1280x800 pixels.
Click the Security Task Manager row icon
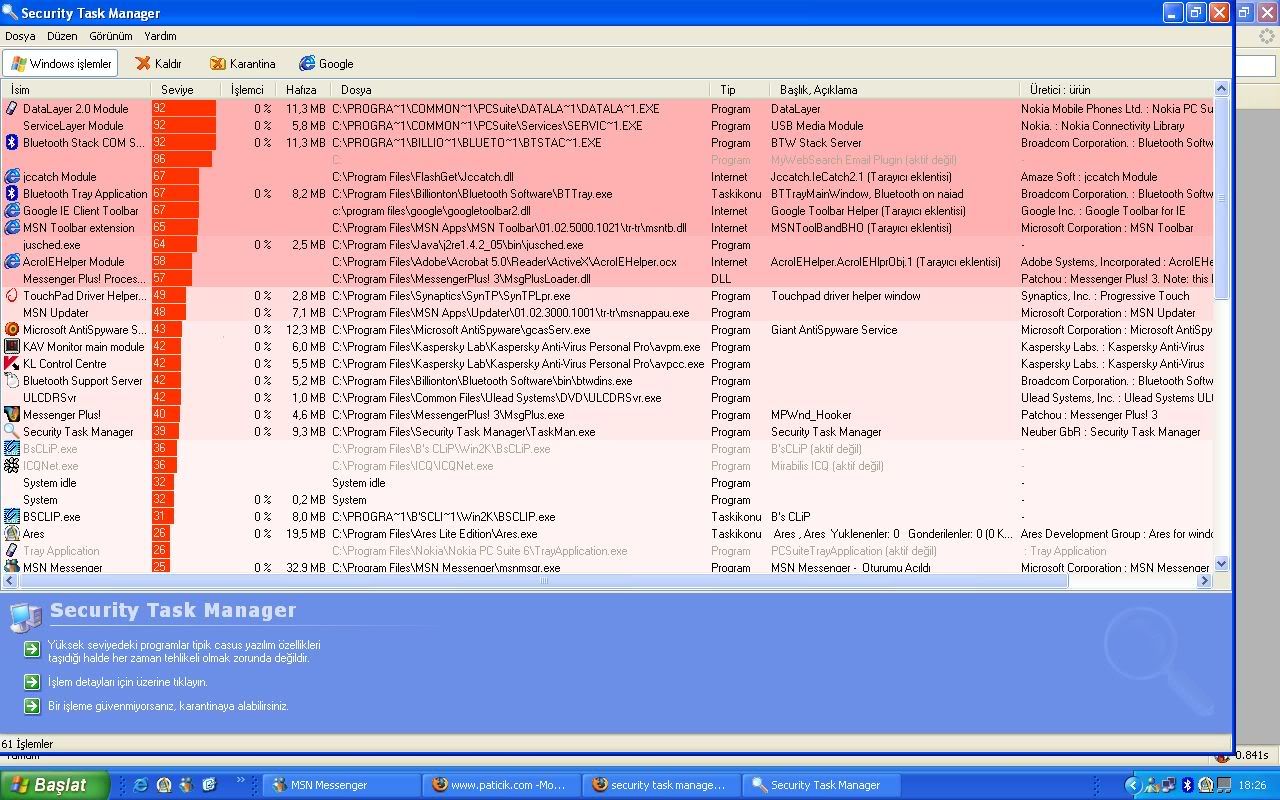[12, 432]
